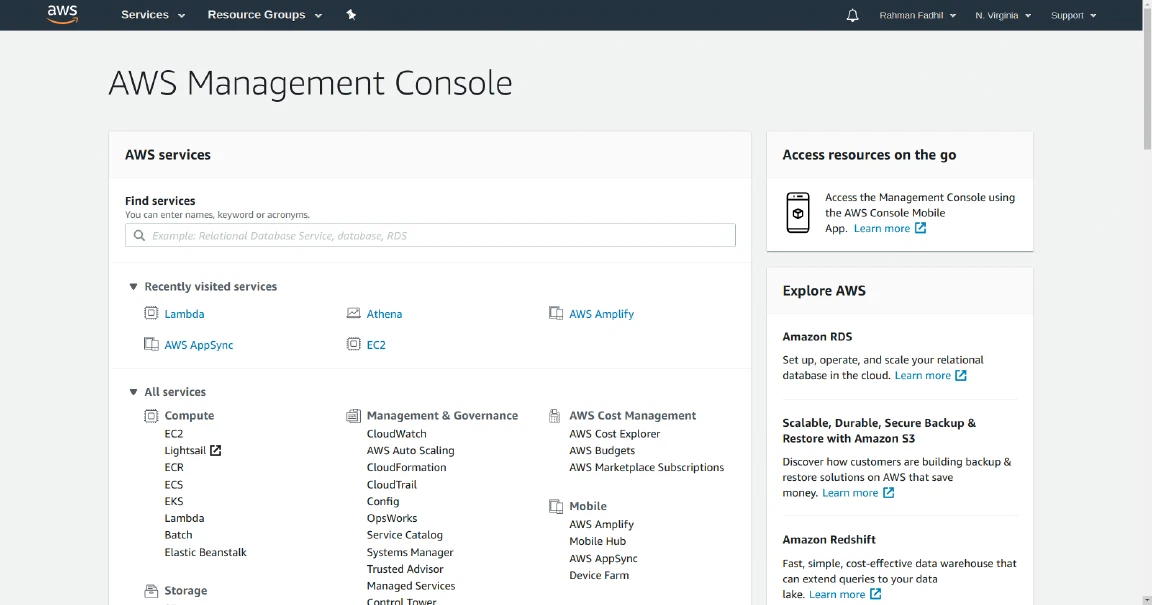Open ECR under Compute

click(174, 468)
